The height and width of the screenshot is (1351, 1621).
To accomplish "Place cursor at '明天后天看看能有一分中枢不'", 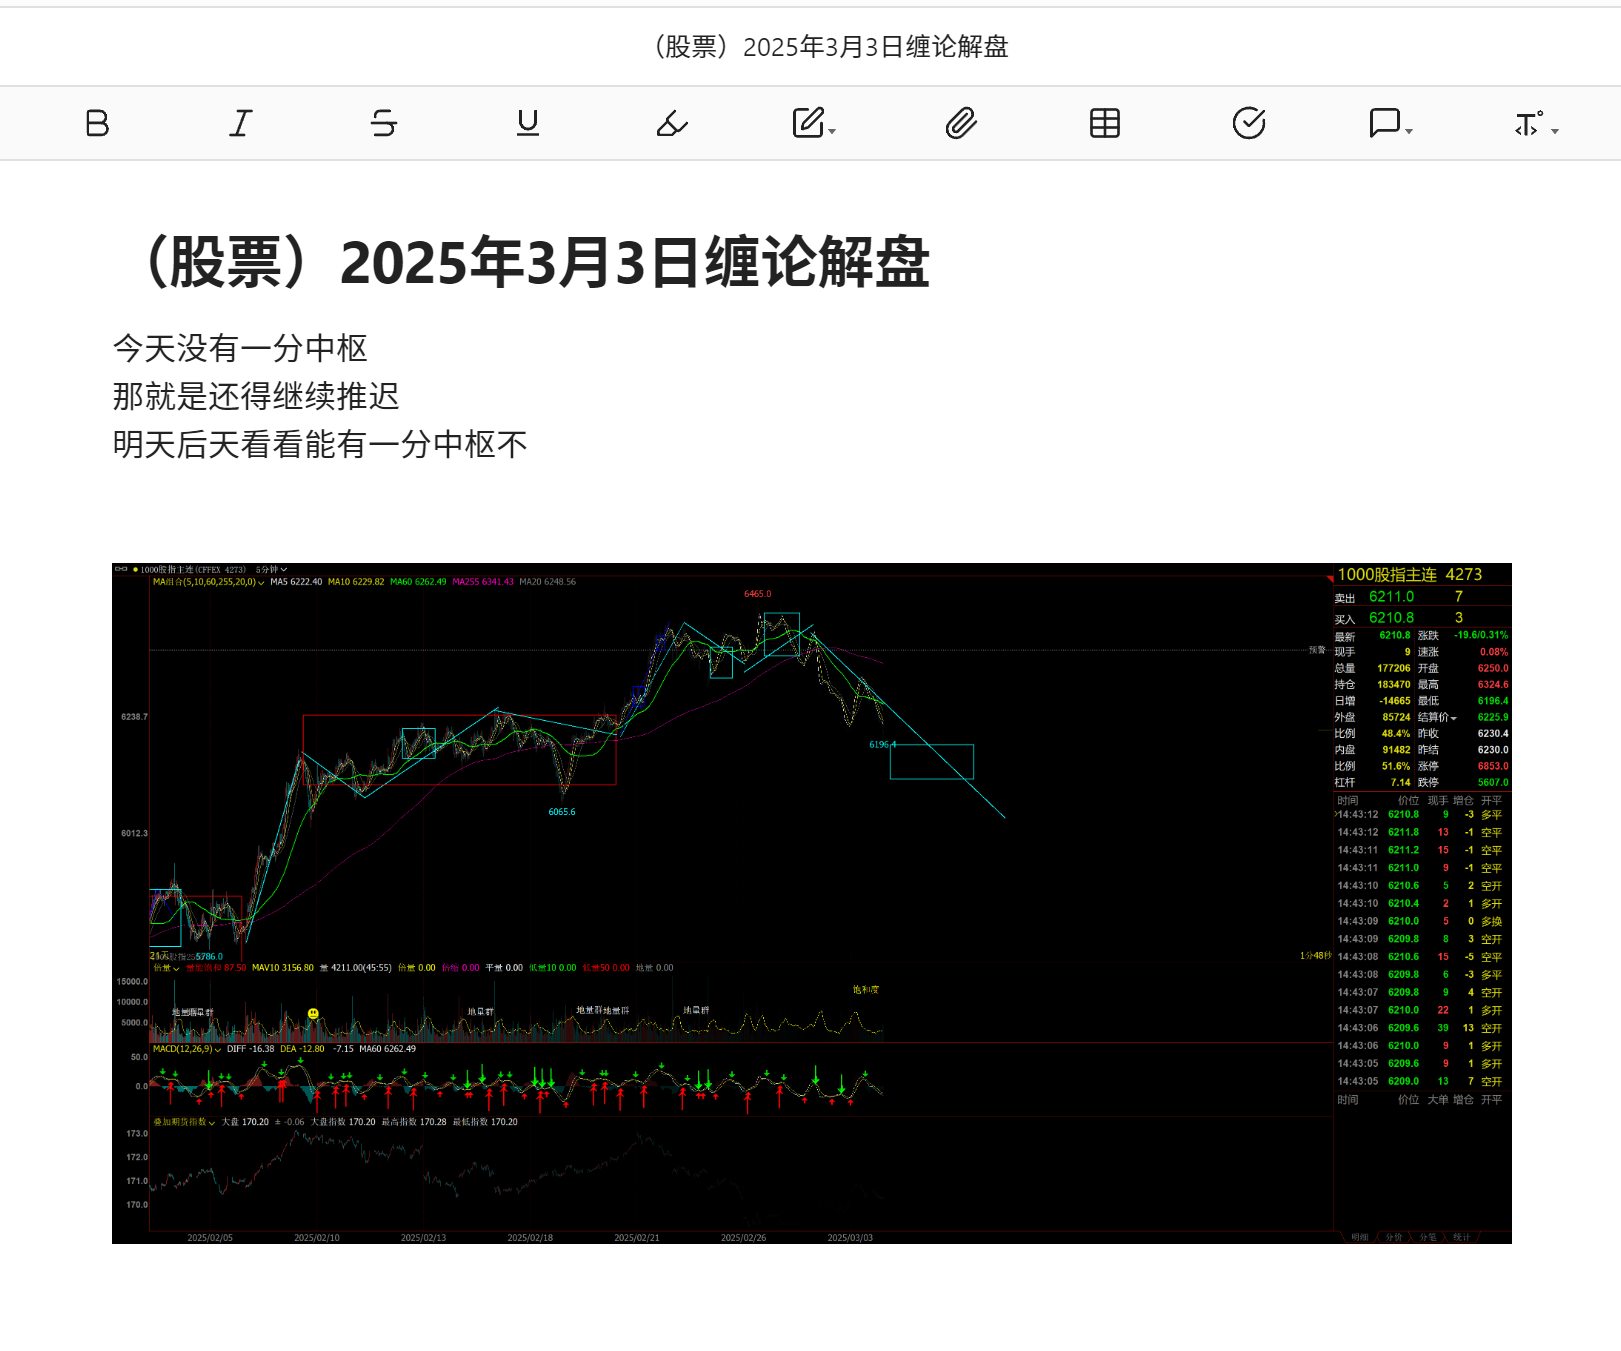I will (320, 444).
